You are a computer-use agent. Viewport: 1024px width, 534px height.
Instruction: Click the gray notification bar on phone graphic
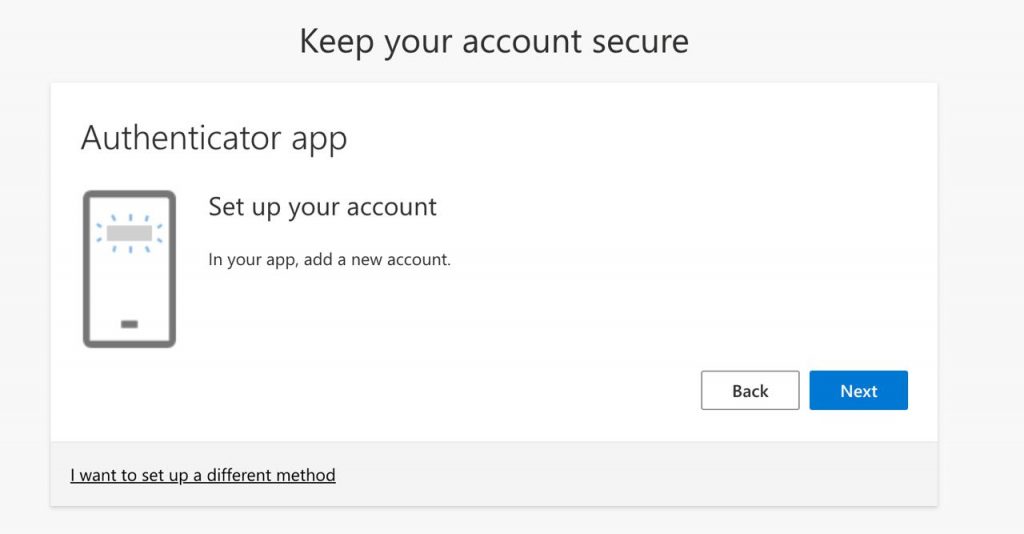coord(129,233)
